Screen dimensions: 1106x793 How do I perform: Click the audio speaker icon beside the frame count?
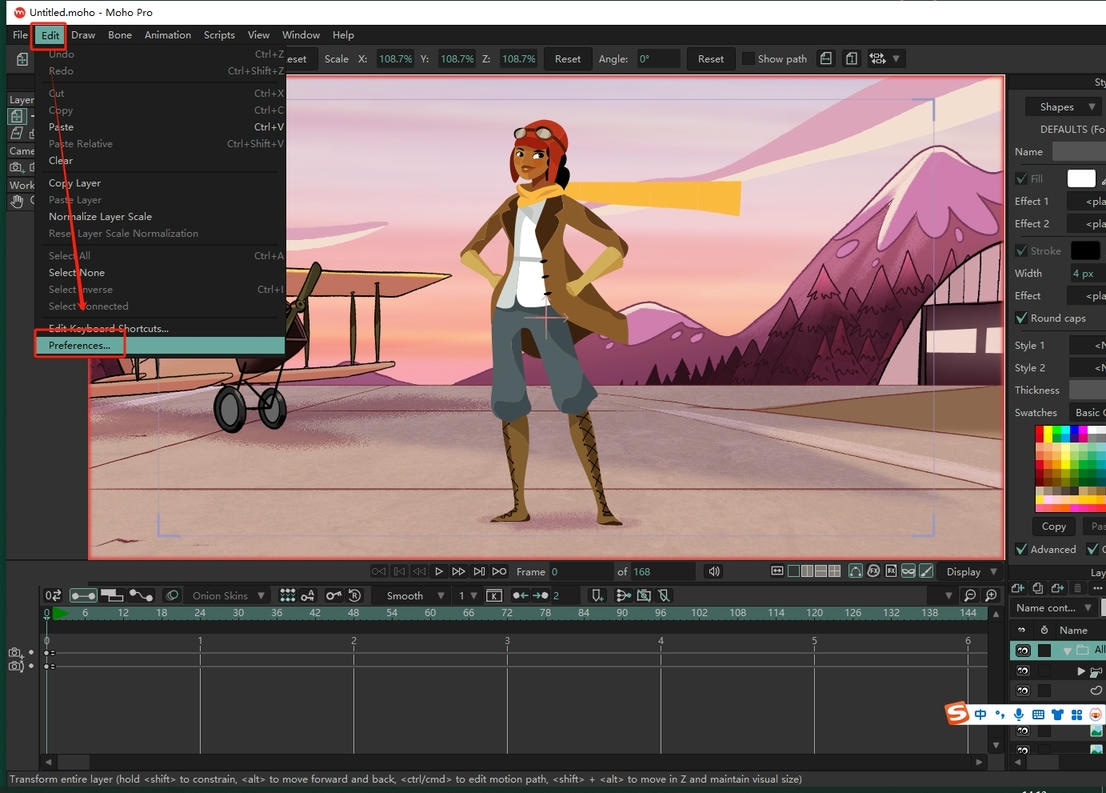point(713,572)
